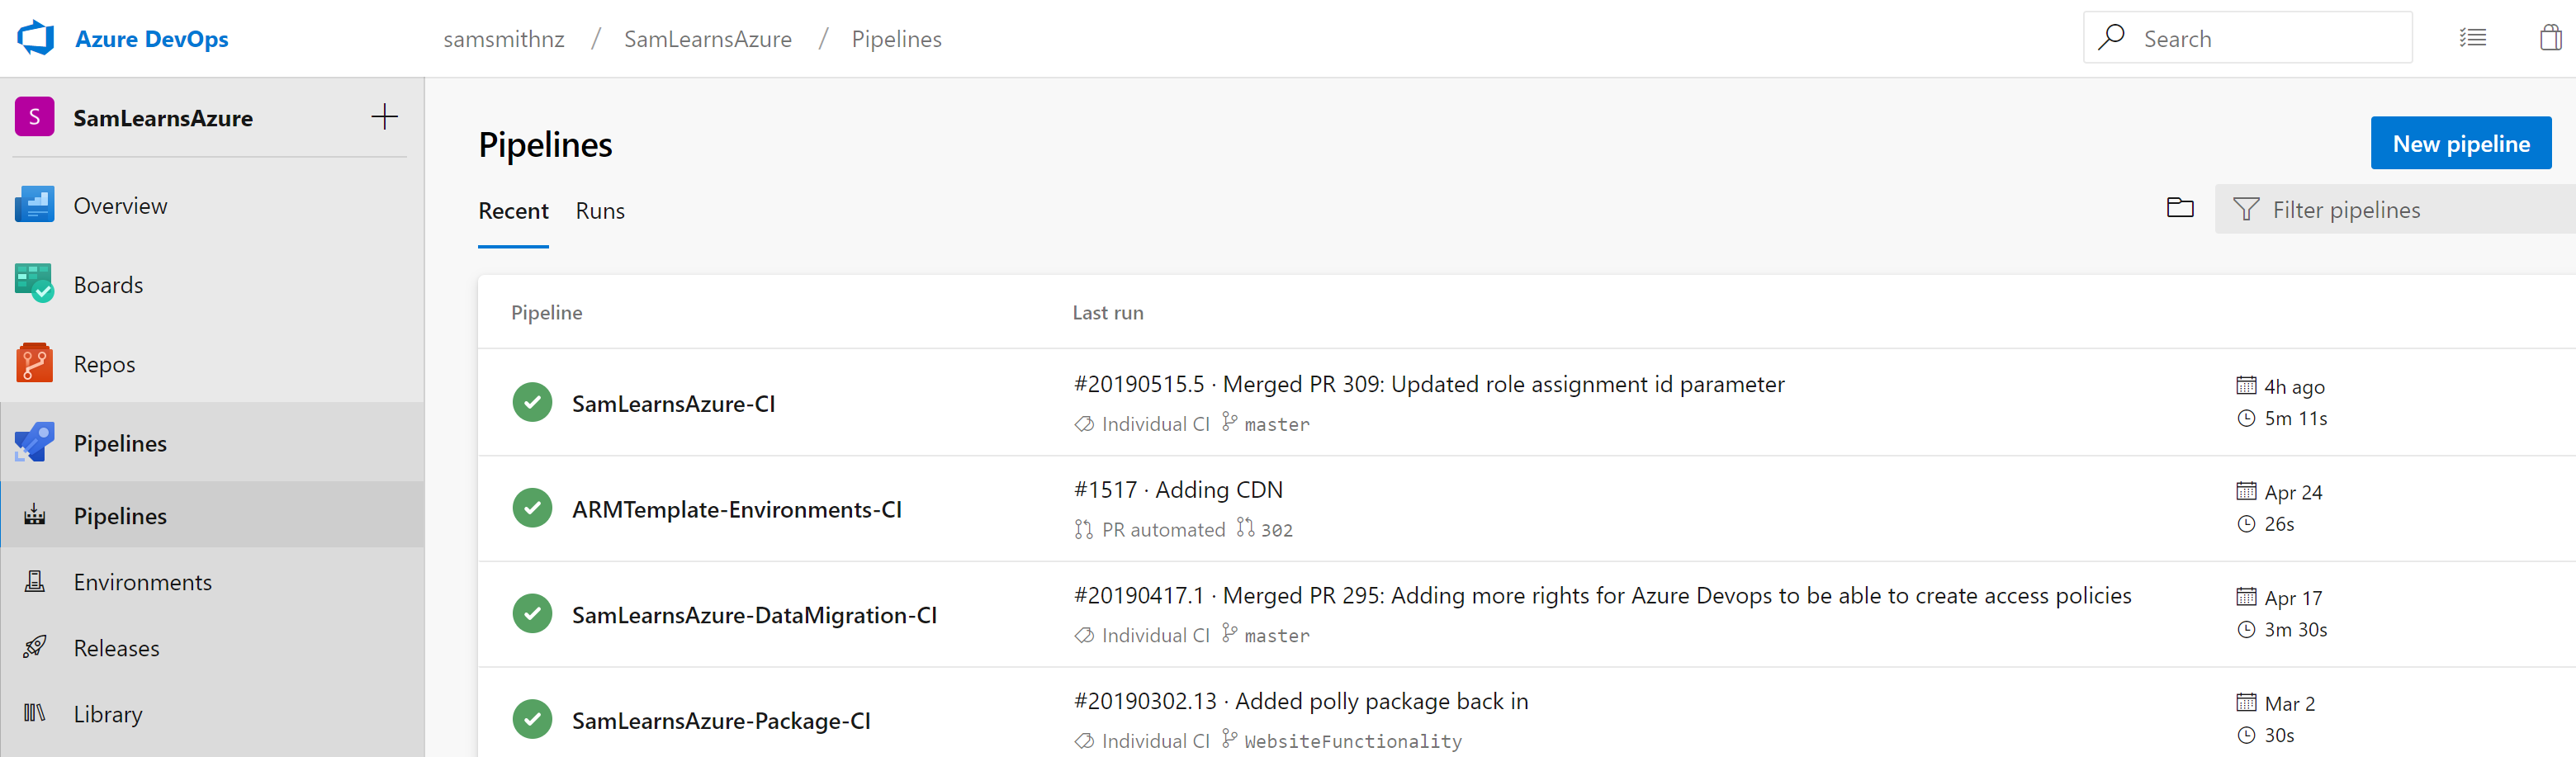Open Boards from the sidebar

tap(108, 285)
